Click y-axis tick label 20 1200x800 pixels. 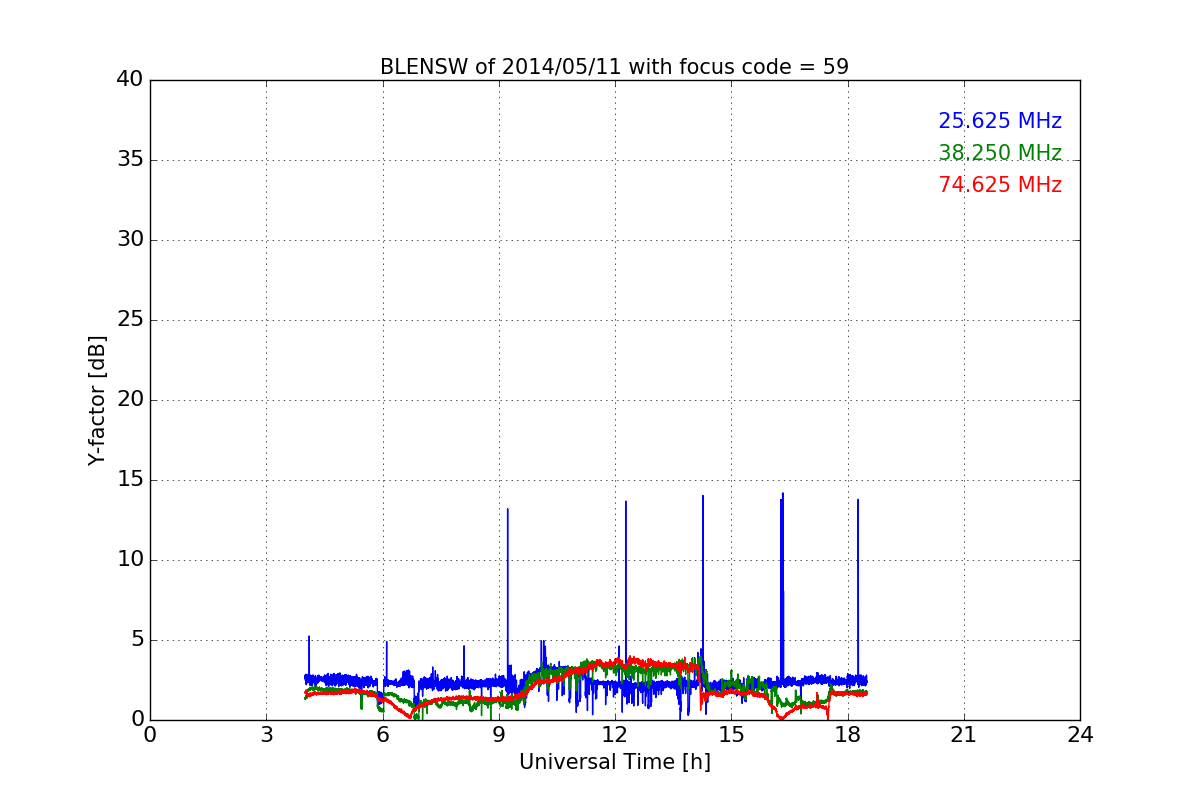point(130,400)
